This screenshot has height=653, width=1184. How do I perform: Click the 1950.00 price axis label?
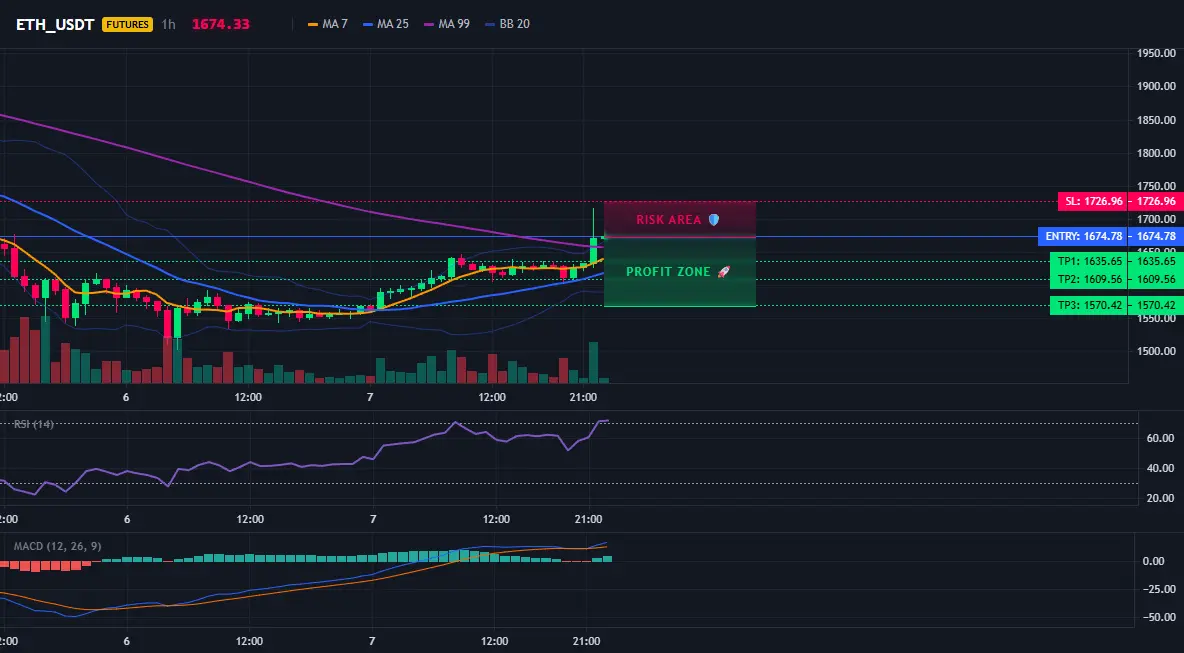point(1157,54)
